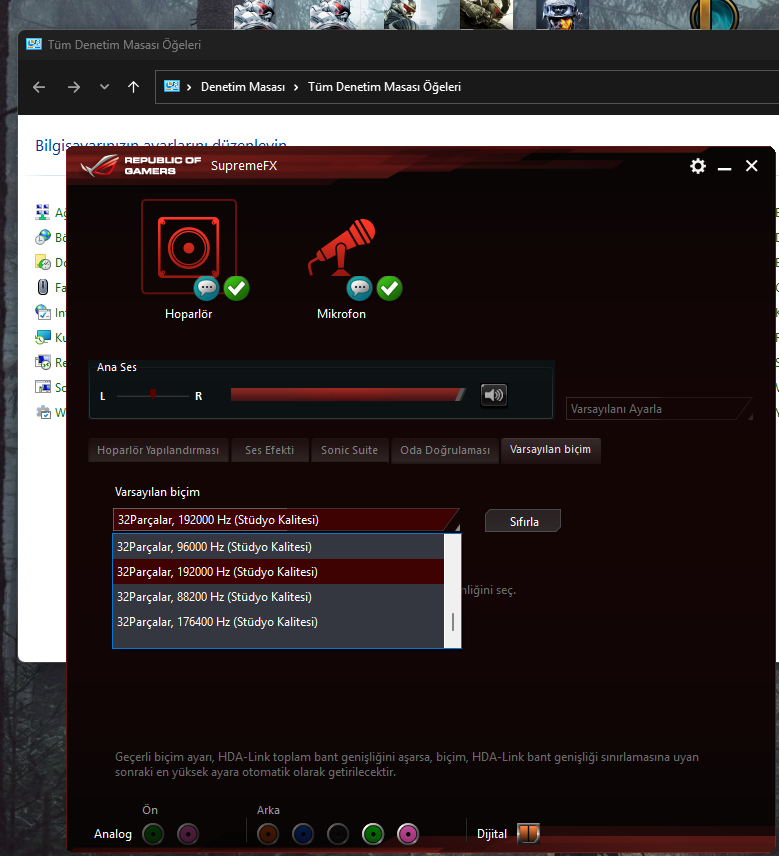Click the red Ana Ses volume bar
This screenshot has height=856, width=779.
pyautogui.click(x=348, y=394)
